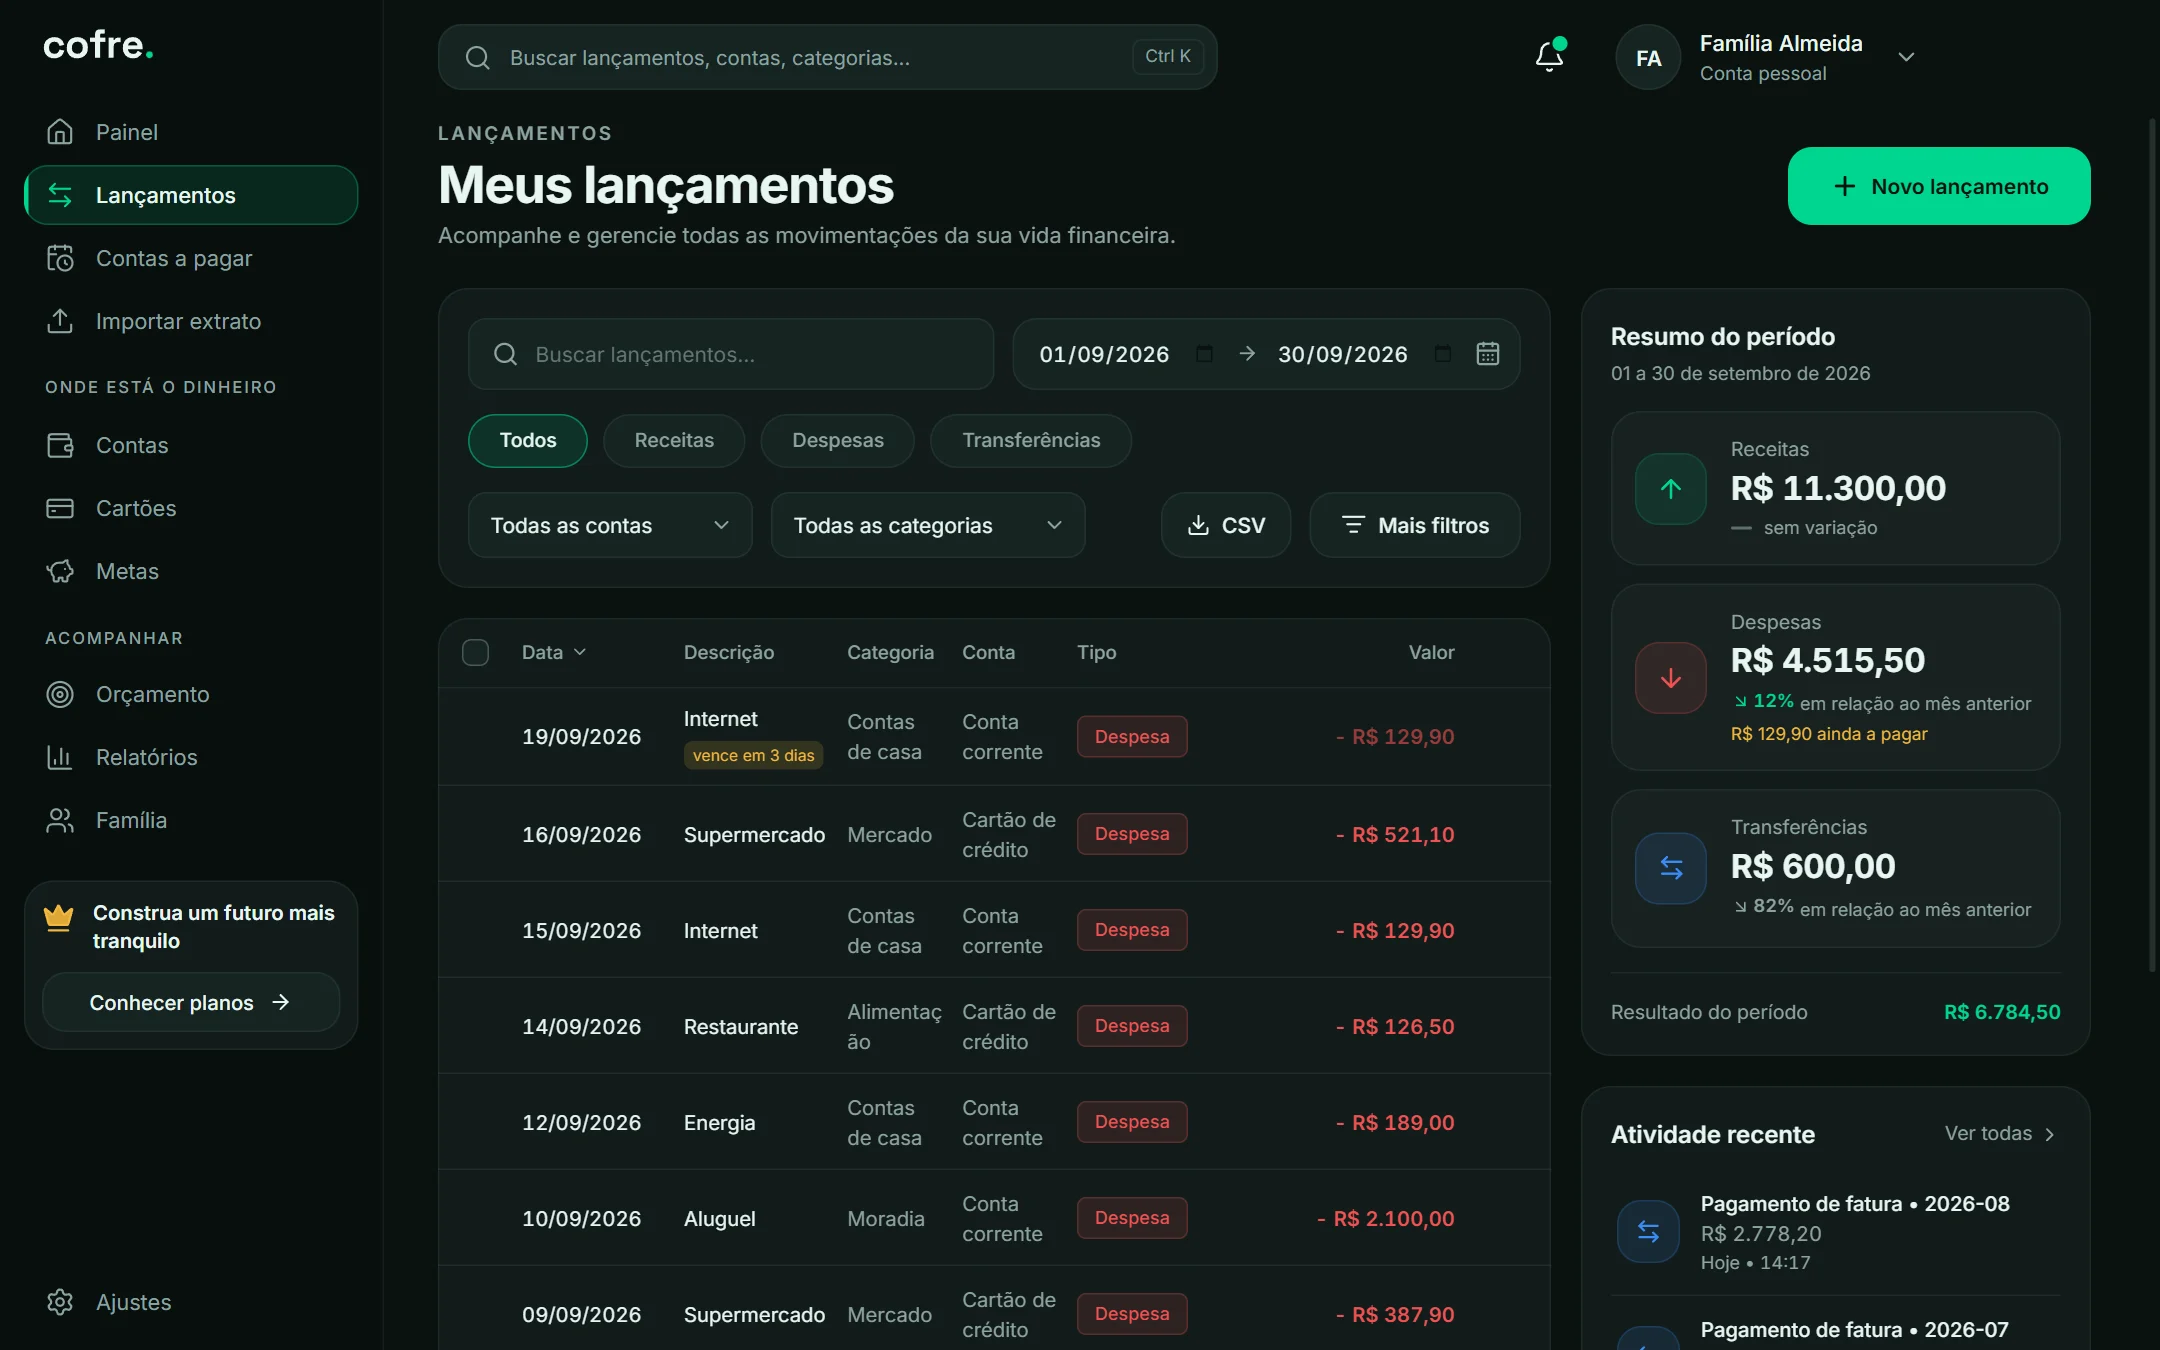Viewport: 2160px width, 1350px height.
Task: Select the Receitas filter tab
Action: [x=674, y=441]
